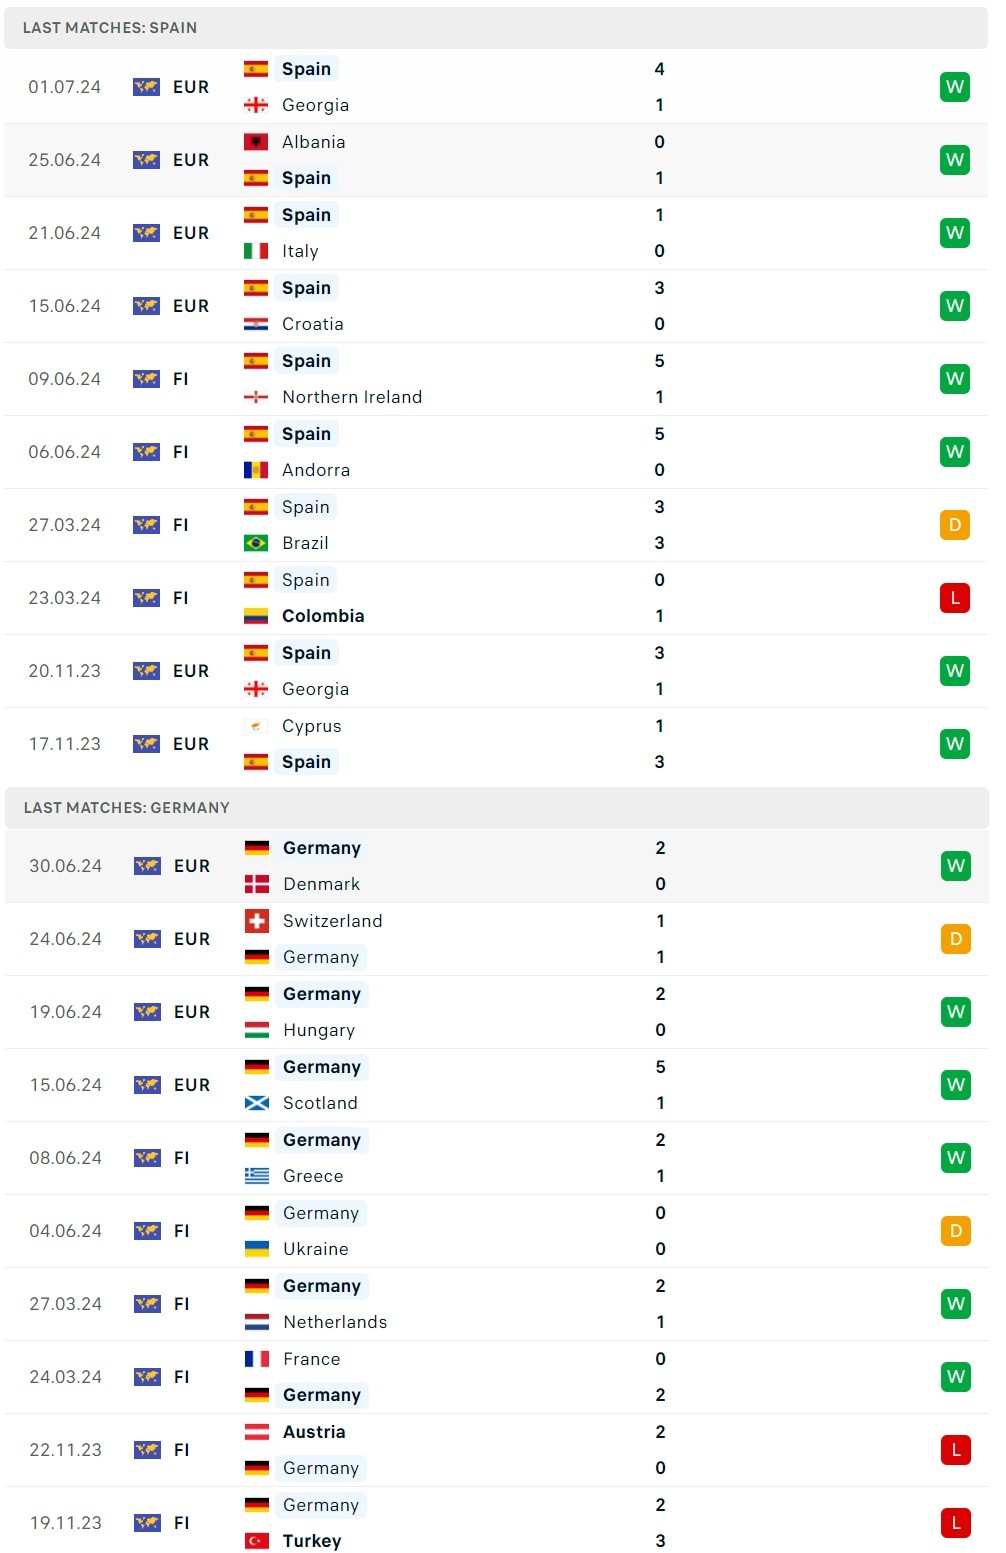Click the Switzerland flag icon
Viewport: 1006px width, 1553px height.
pyautogui.click(x=257, y=921)
